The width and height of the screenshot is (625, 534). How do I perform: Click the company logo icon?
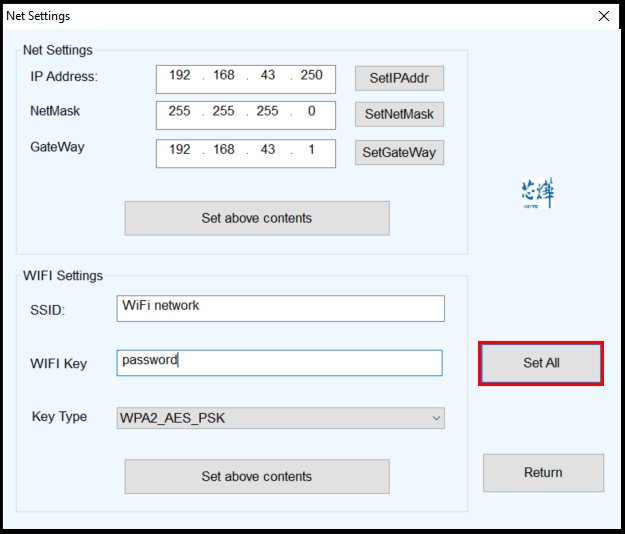click(x=536, y=194)
